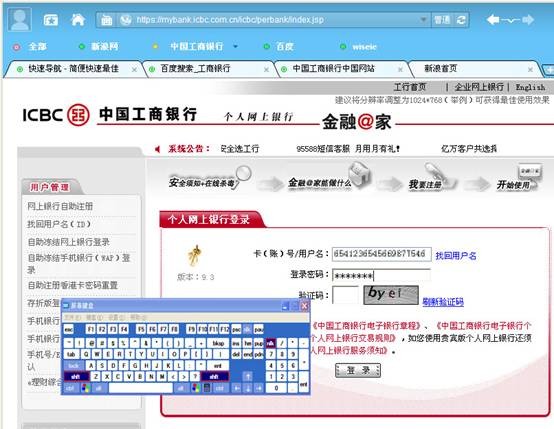Toggle the right shft key

click(214, 377)
